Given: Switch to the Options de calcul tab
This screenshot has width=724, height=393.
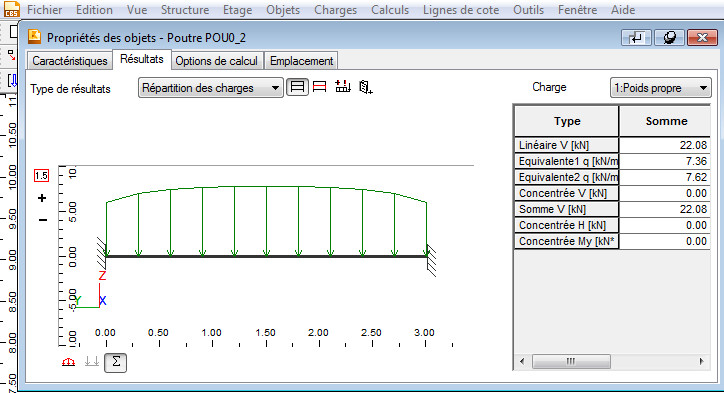Looking at the screenshot, I should click(x=217, y=61).
